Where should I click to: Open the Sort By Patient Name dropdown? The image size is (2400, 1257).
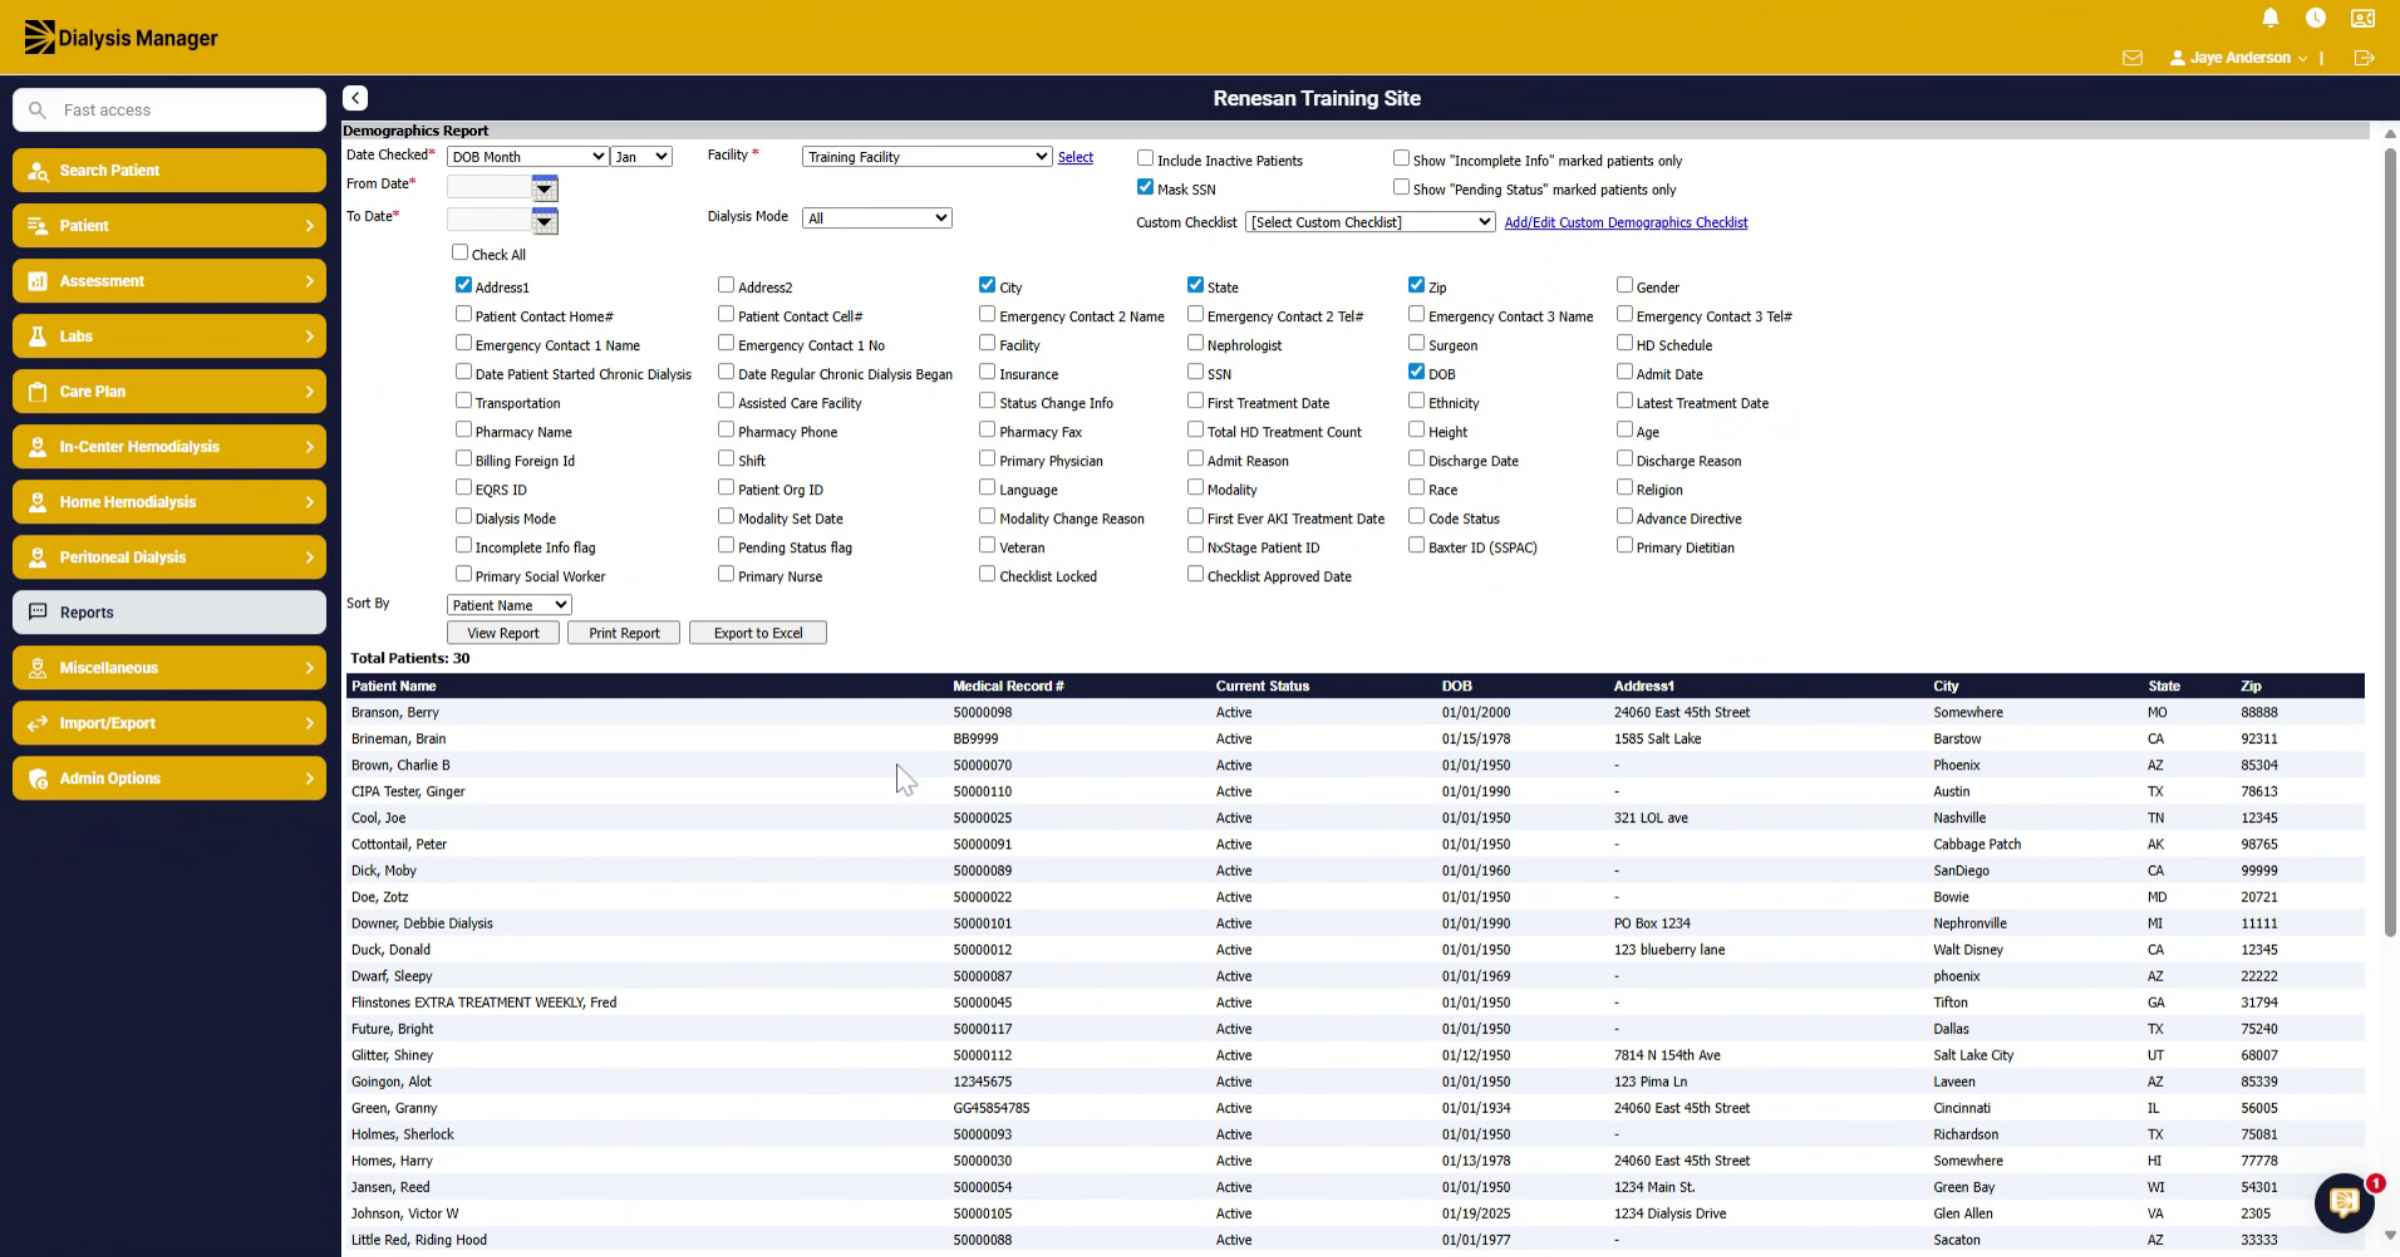click(x=509, y=605)
